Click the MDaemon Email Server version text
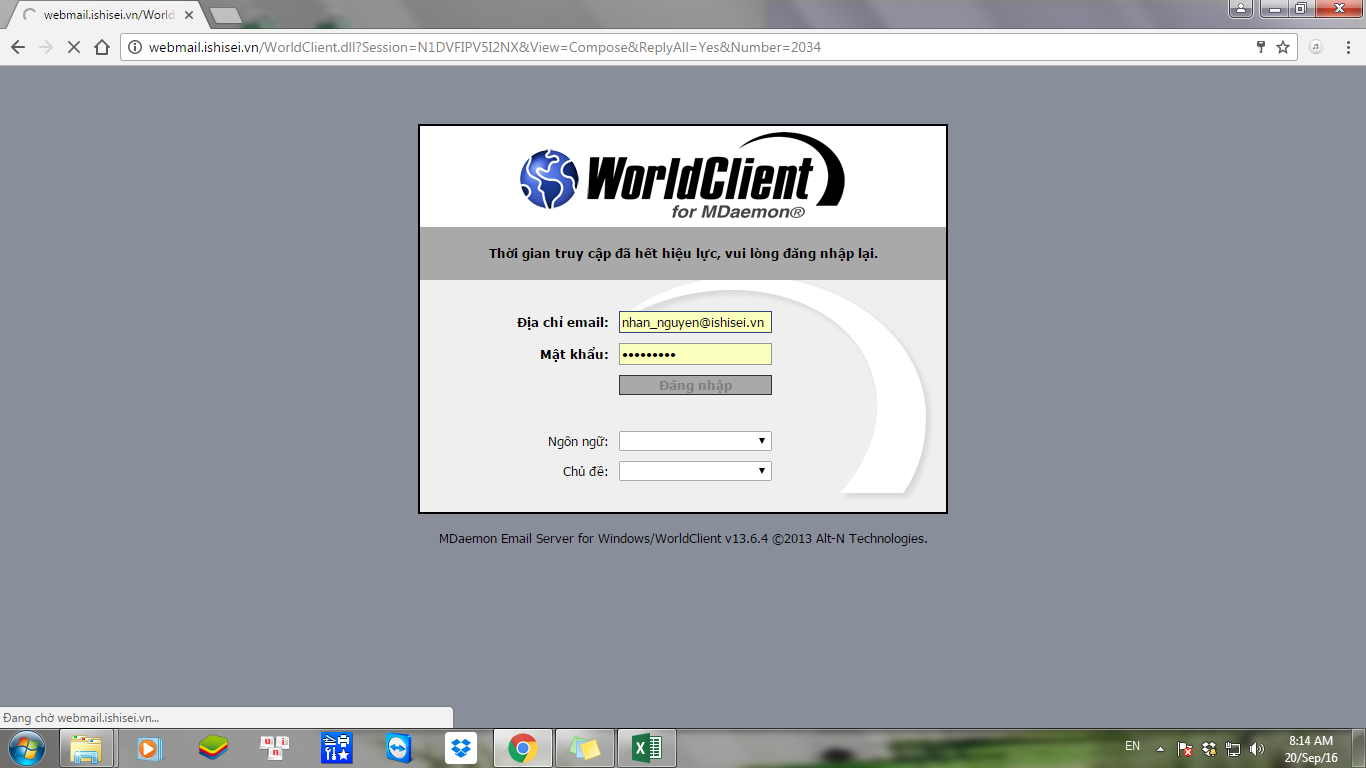Viewport: 1366px width, 768px height. tap(683, 538)
